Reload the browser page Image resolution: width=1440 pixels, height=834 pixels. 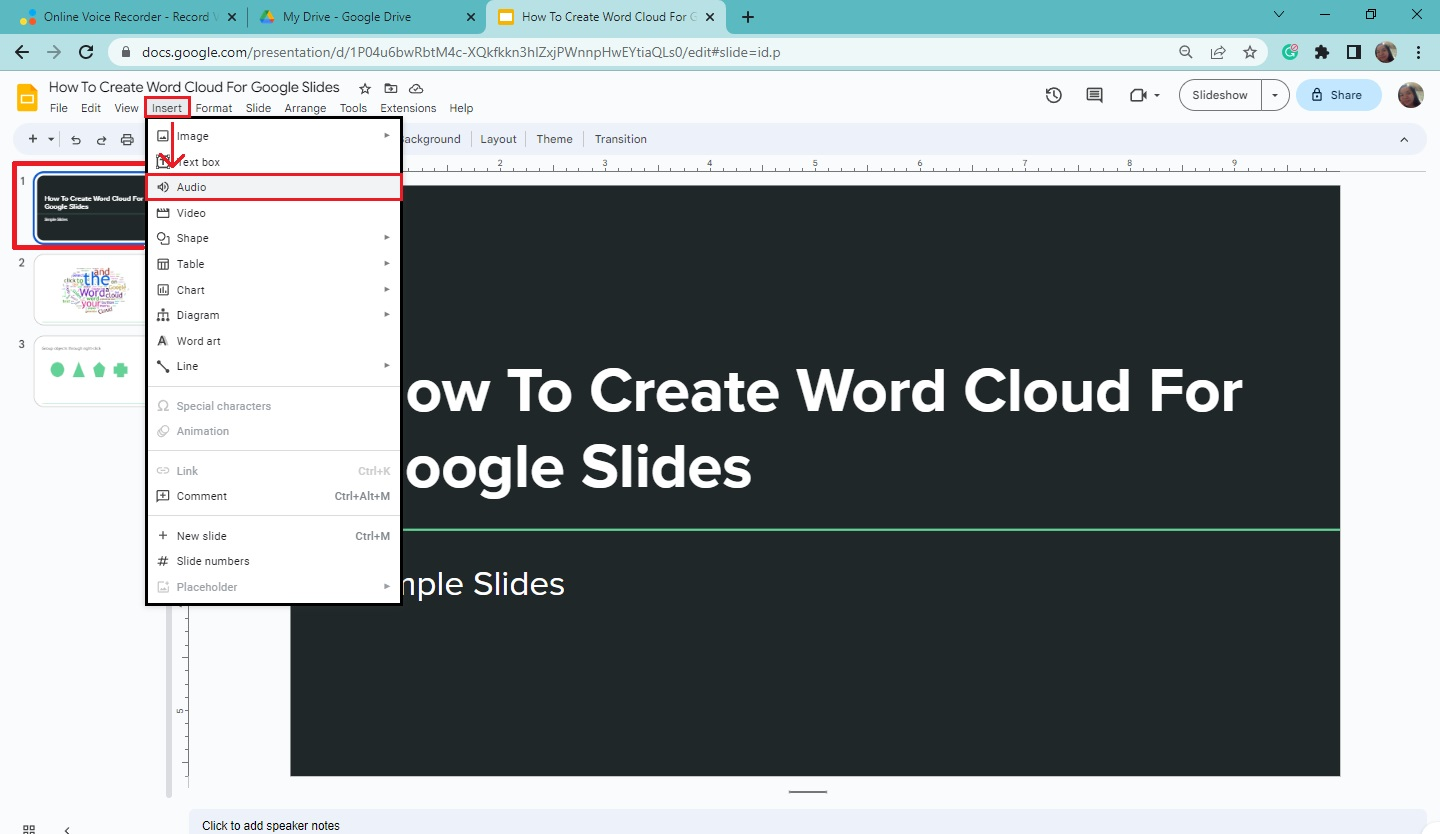point(86,52)
